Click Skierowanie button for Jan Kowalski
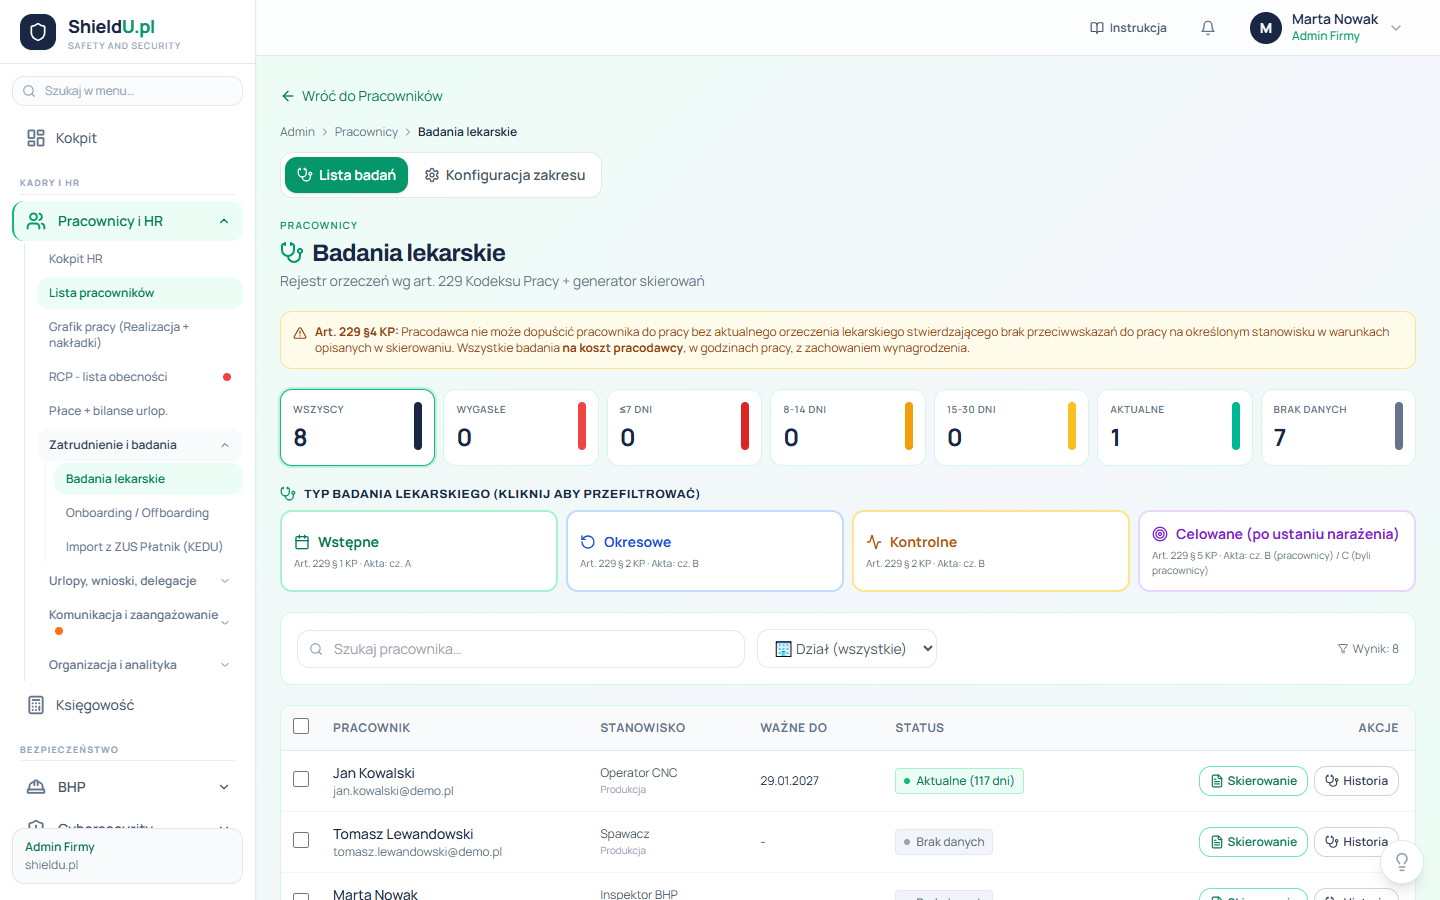 tap(1253, 781)
